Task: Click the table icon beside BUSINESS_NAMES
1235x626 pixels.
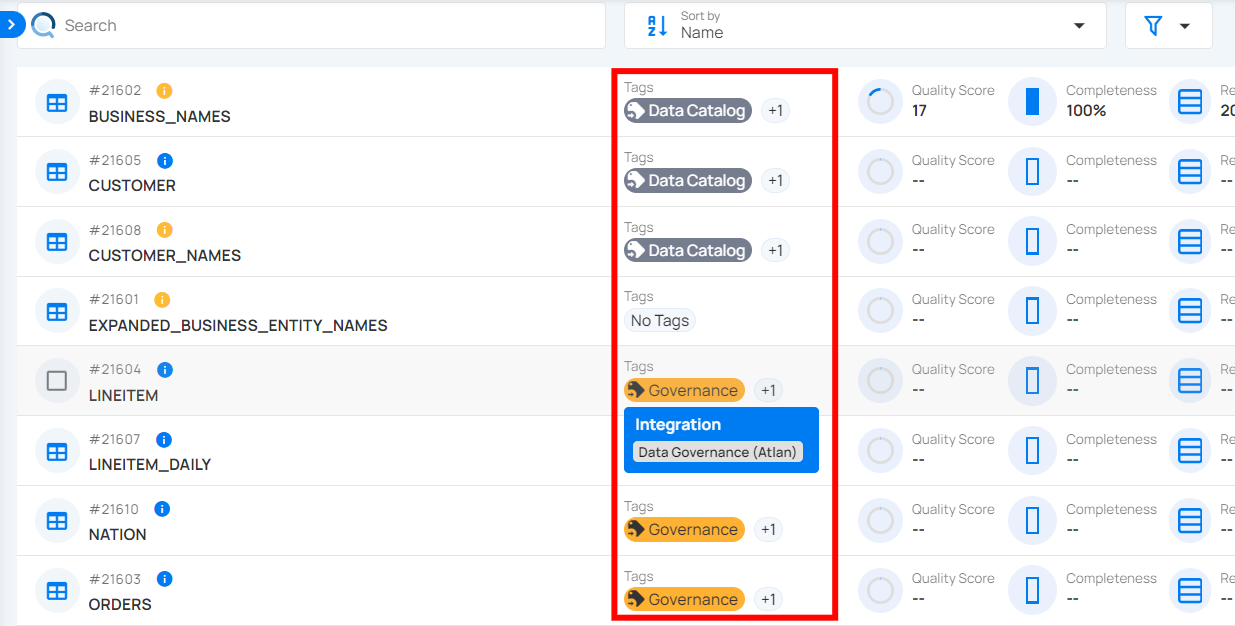Action: tap(57, 101)
